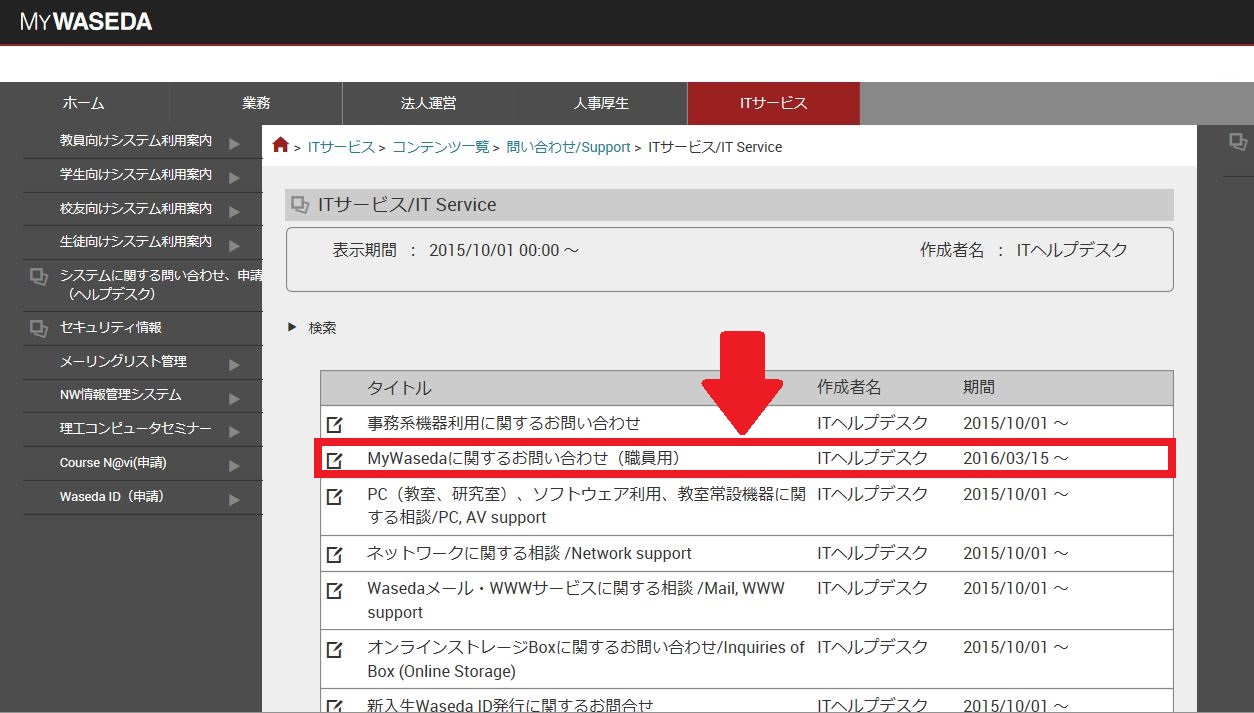Expand Course N@vi(申請) submenu arrow

(x=234, y=466)
